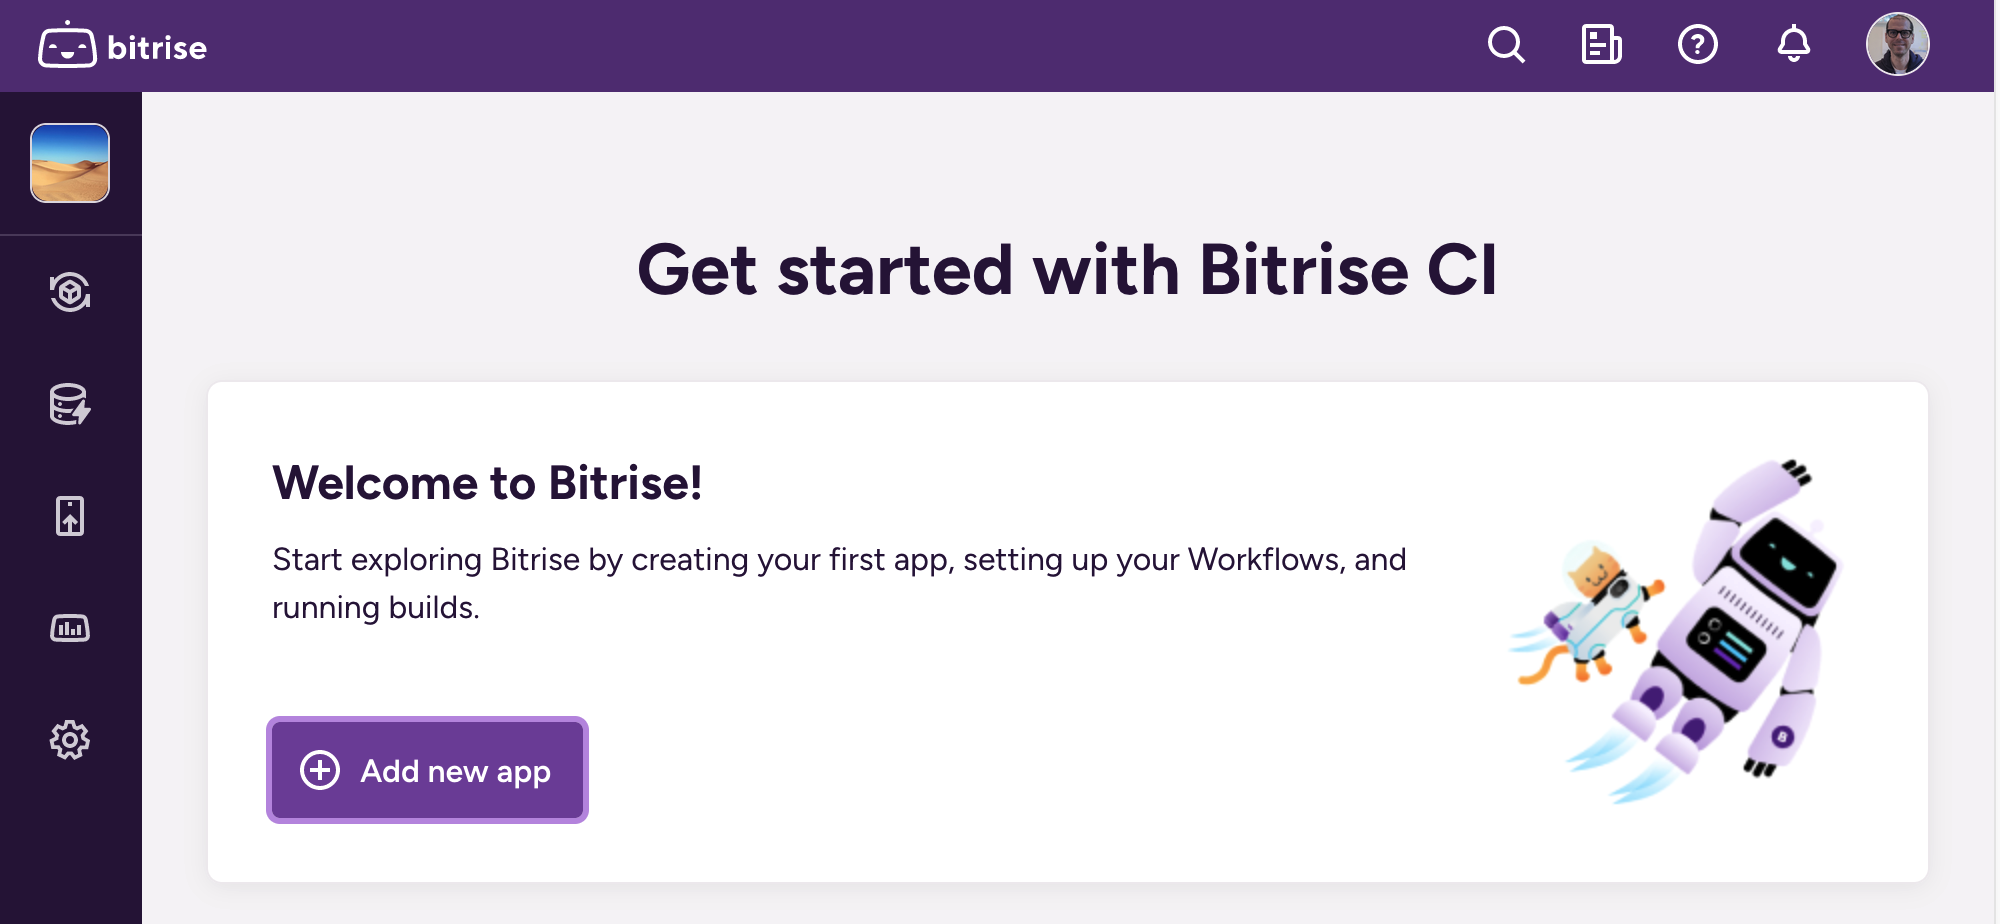The width and height of the screenshot is (2000, 924).
Task: Click the 'Welcome to Bitrise!' title
Action: 487,483
